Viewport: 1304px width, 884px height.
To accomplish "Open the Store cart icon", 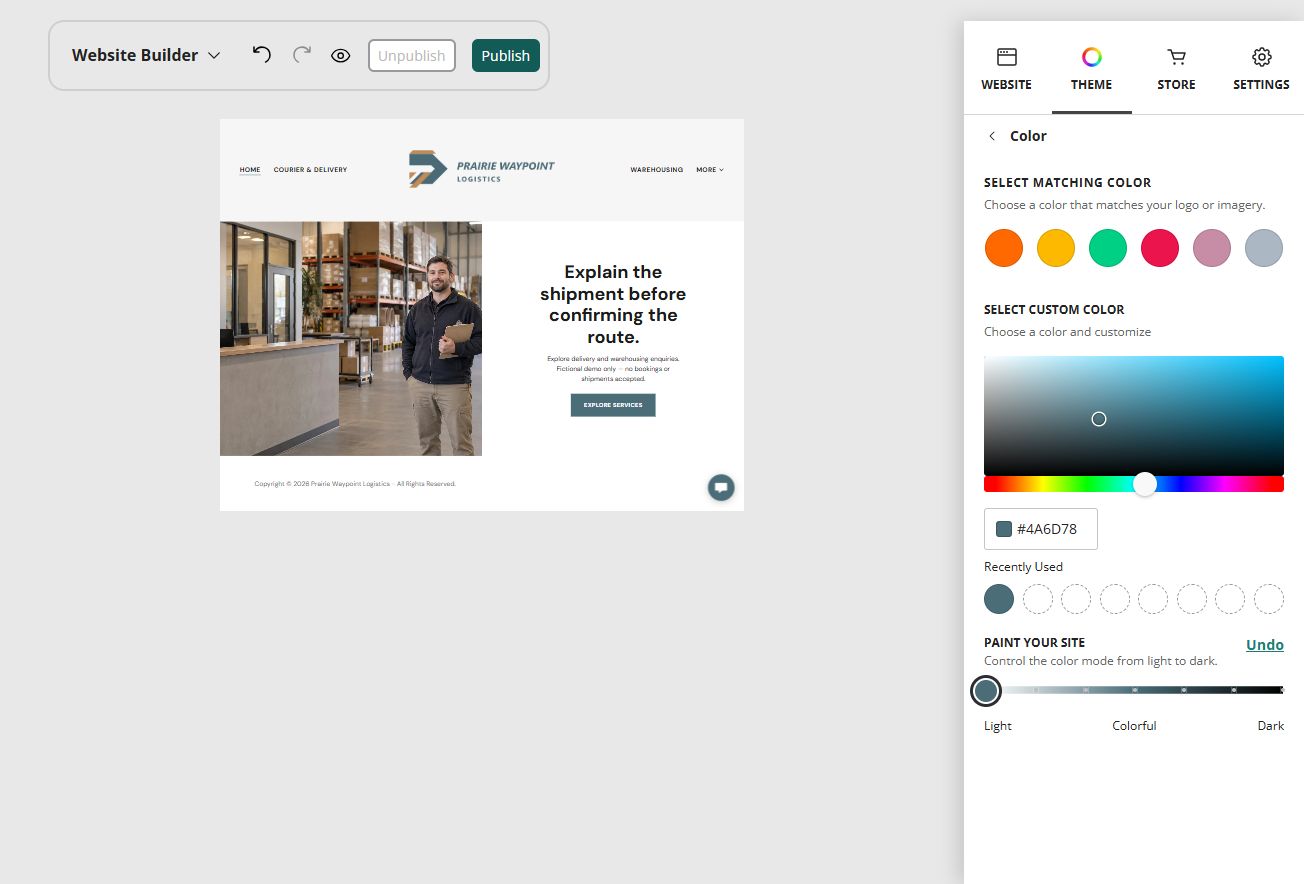I will (x=1176, y=57).
